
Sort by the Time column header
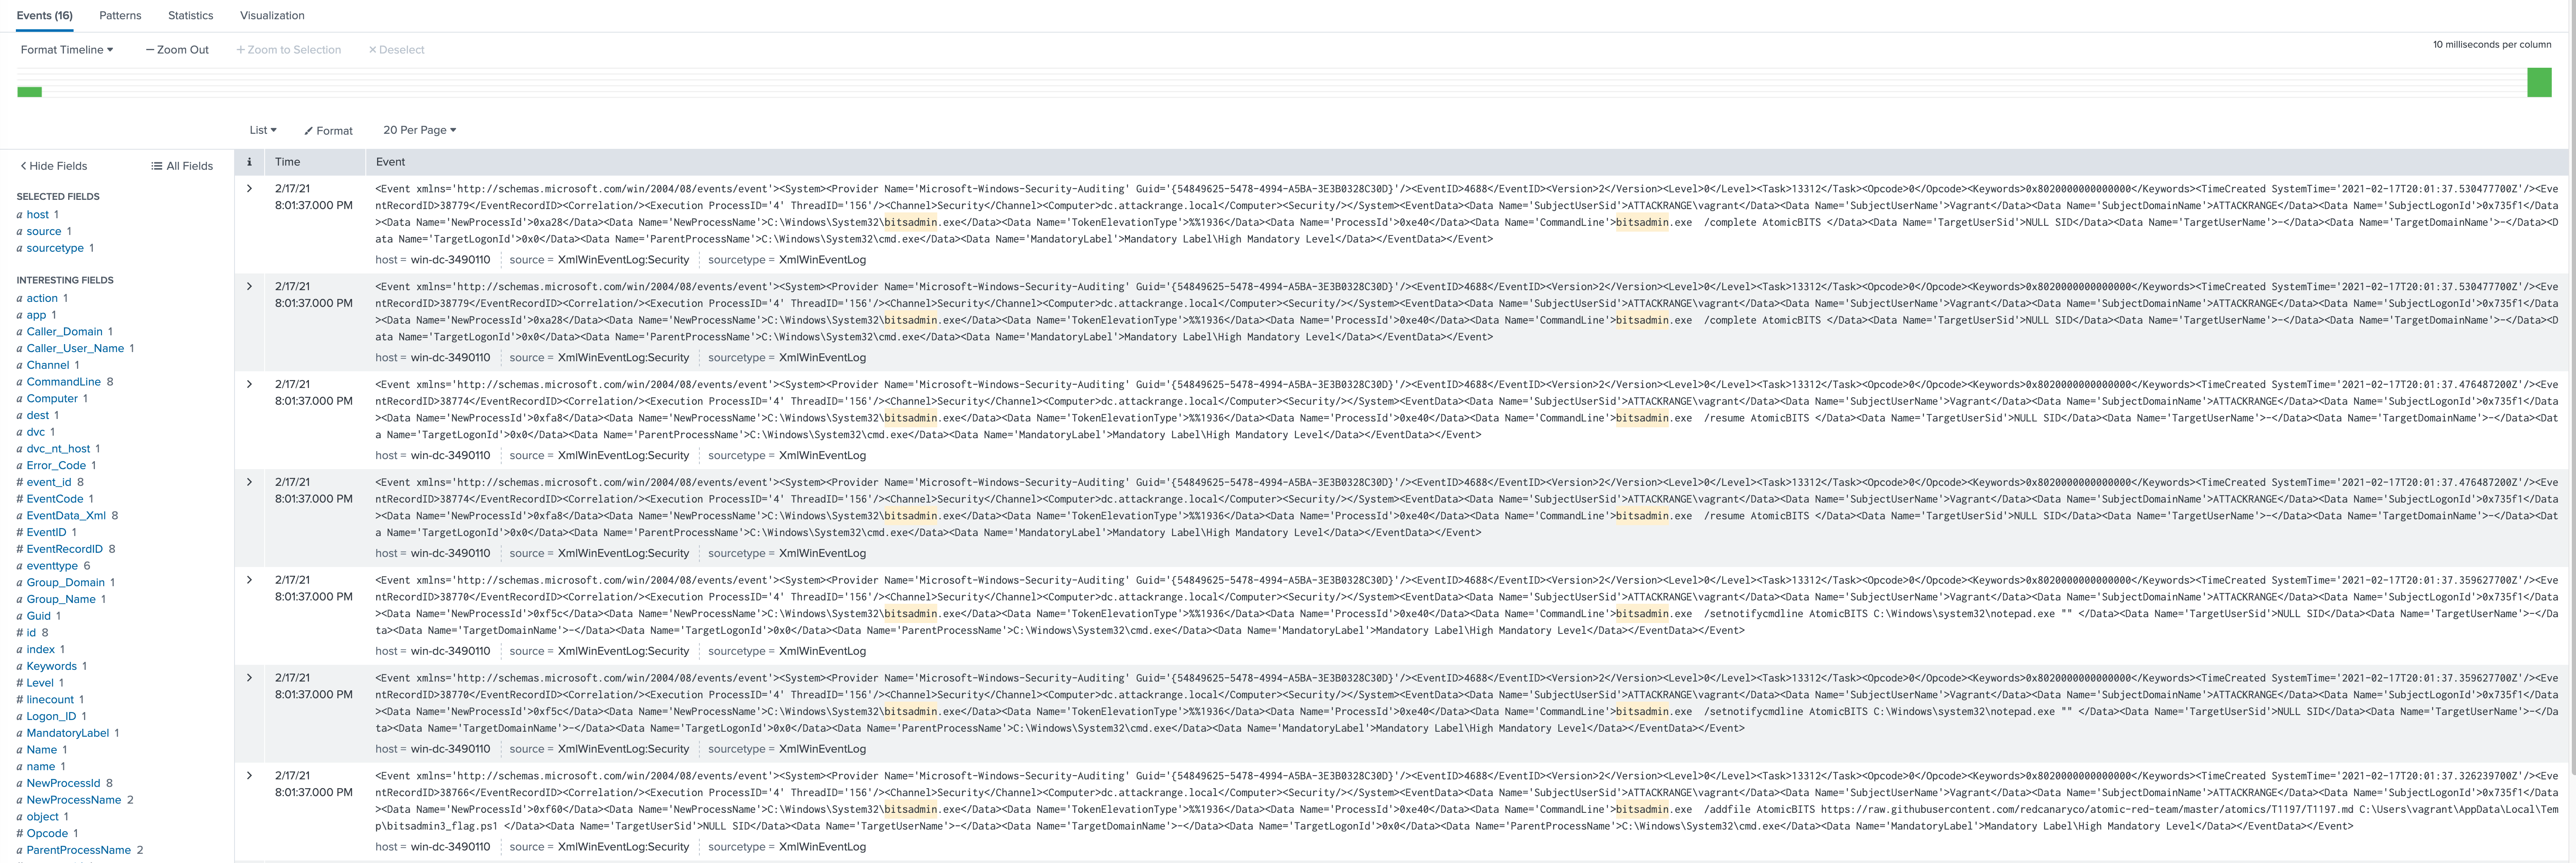tap(287, 161)
